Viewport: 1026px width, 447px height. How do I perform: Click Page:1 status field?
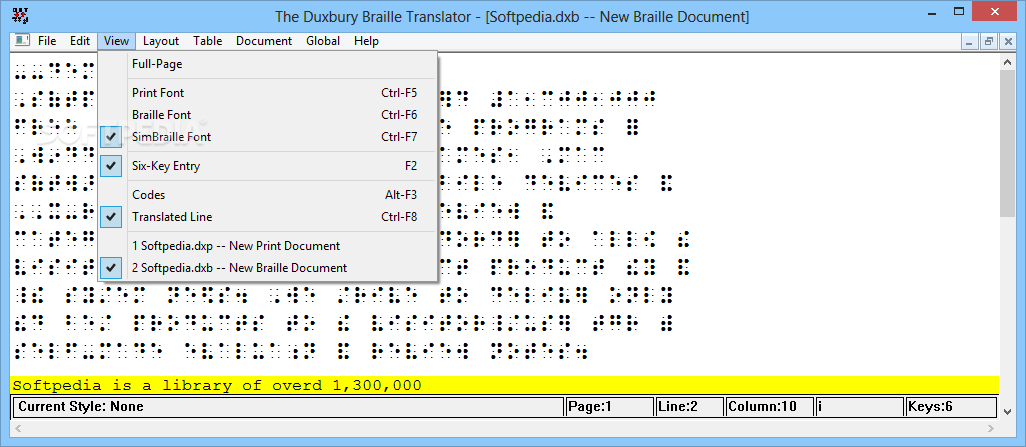pyautogui.click(x=609, y=406)
